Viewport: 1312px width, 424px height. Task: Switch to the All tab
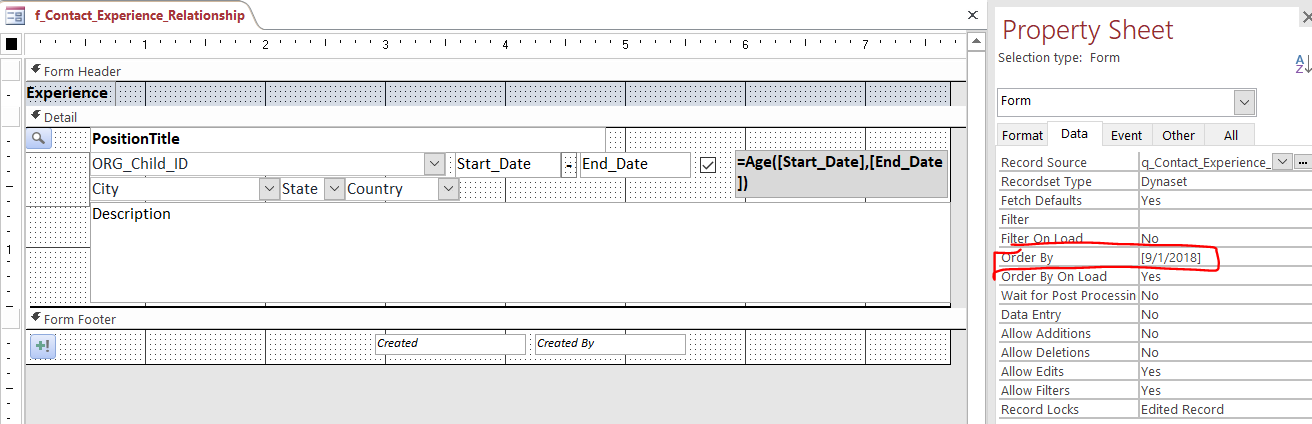1229,134
